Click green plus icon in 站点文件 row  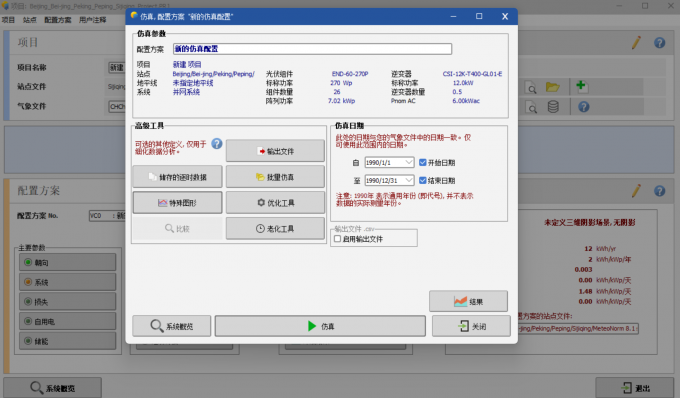581,86
